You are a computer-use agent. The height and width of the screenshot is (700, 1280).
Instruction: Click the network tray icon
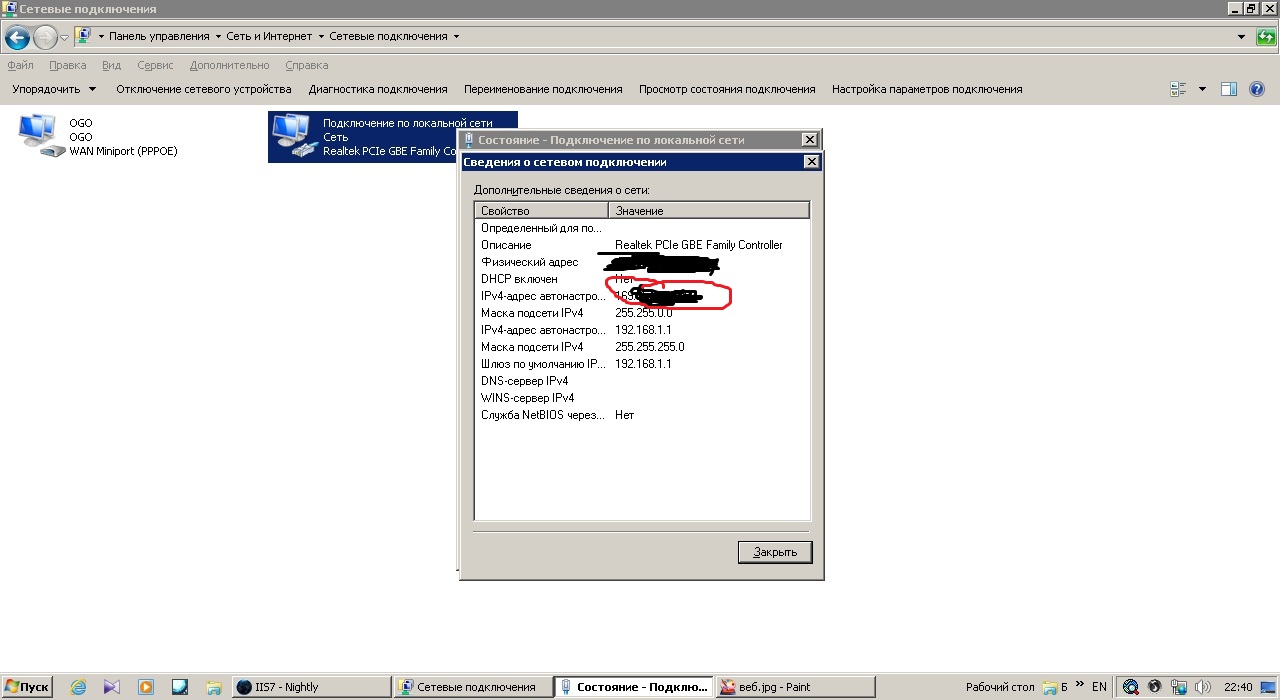point(1179,687)
